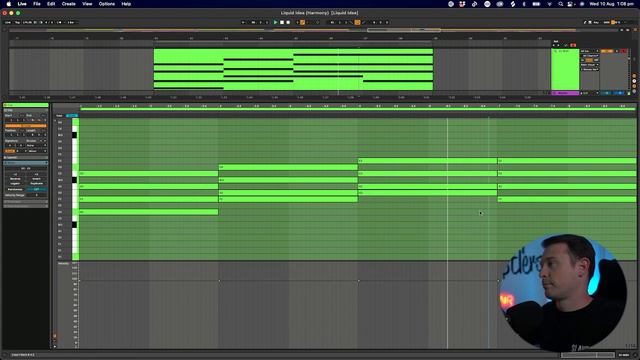Open the File menu
640x360 pixels.
pyautogui.click(x=37, y=4)
